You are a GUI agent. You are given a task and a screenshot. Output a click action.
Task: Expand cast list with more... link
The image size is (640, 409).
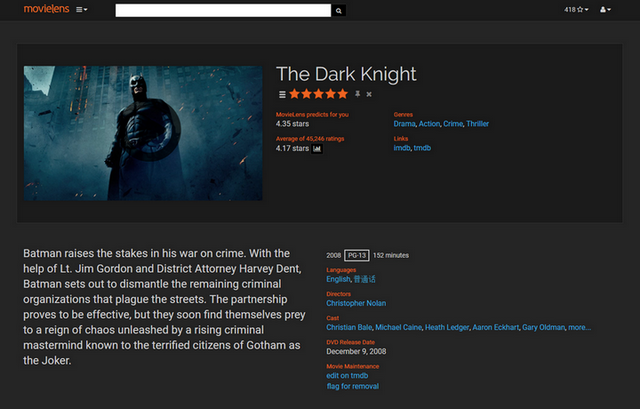(579, 327)
